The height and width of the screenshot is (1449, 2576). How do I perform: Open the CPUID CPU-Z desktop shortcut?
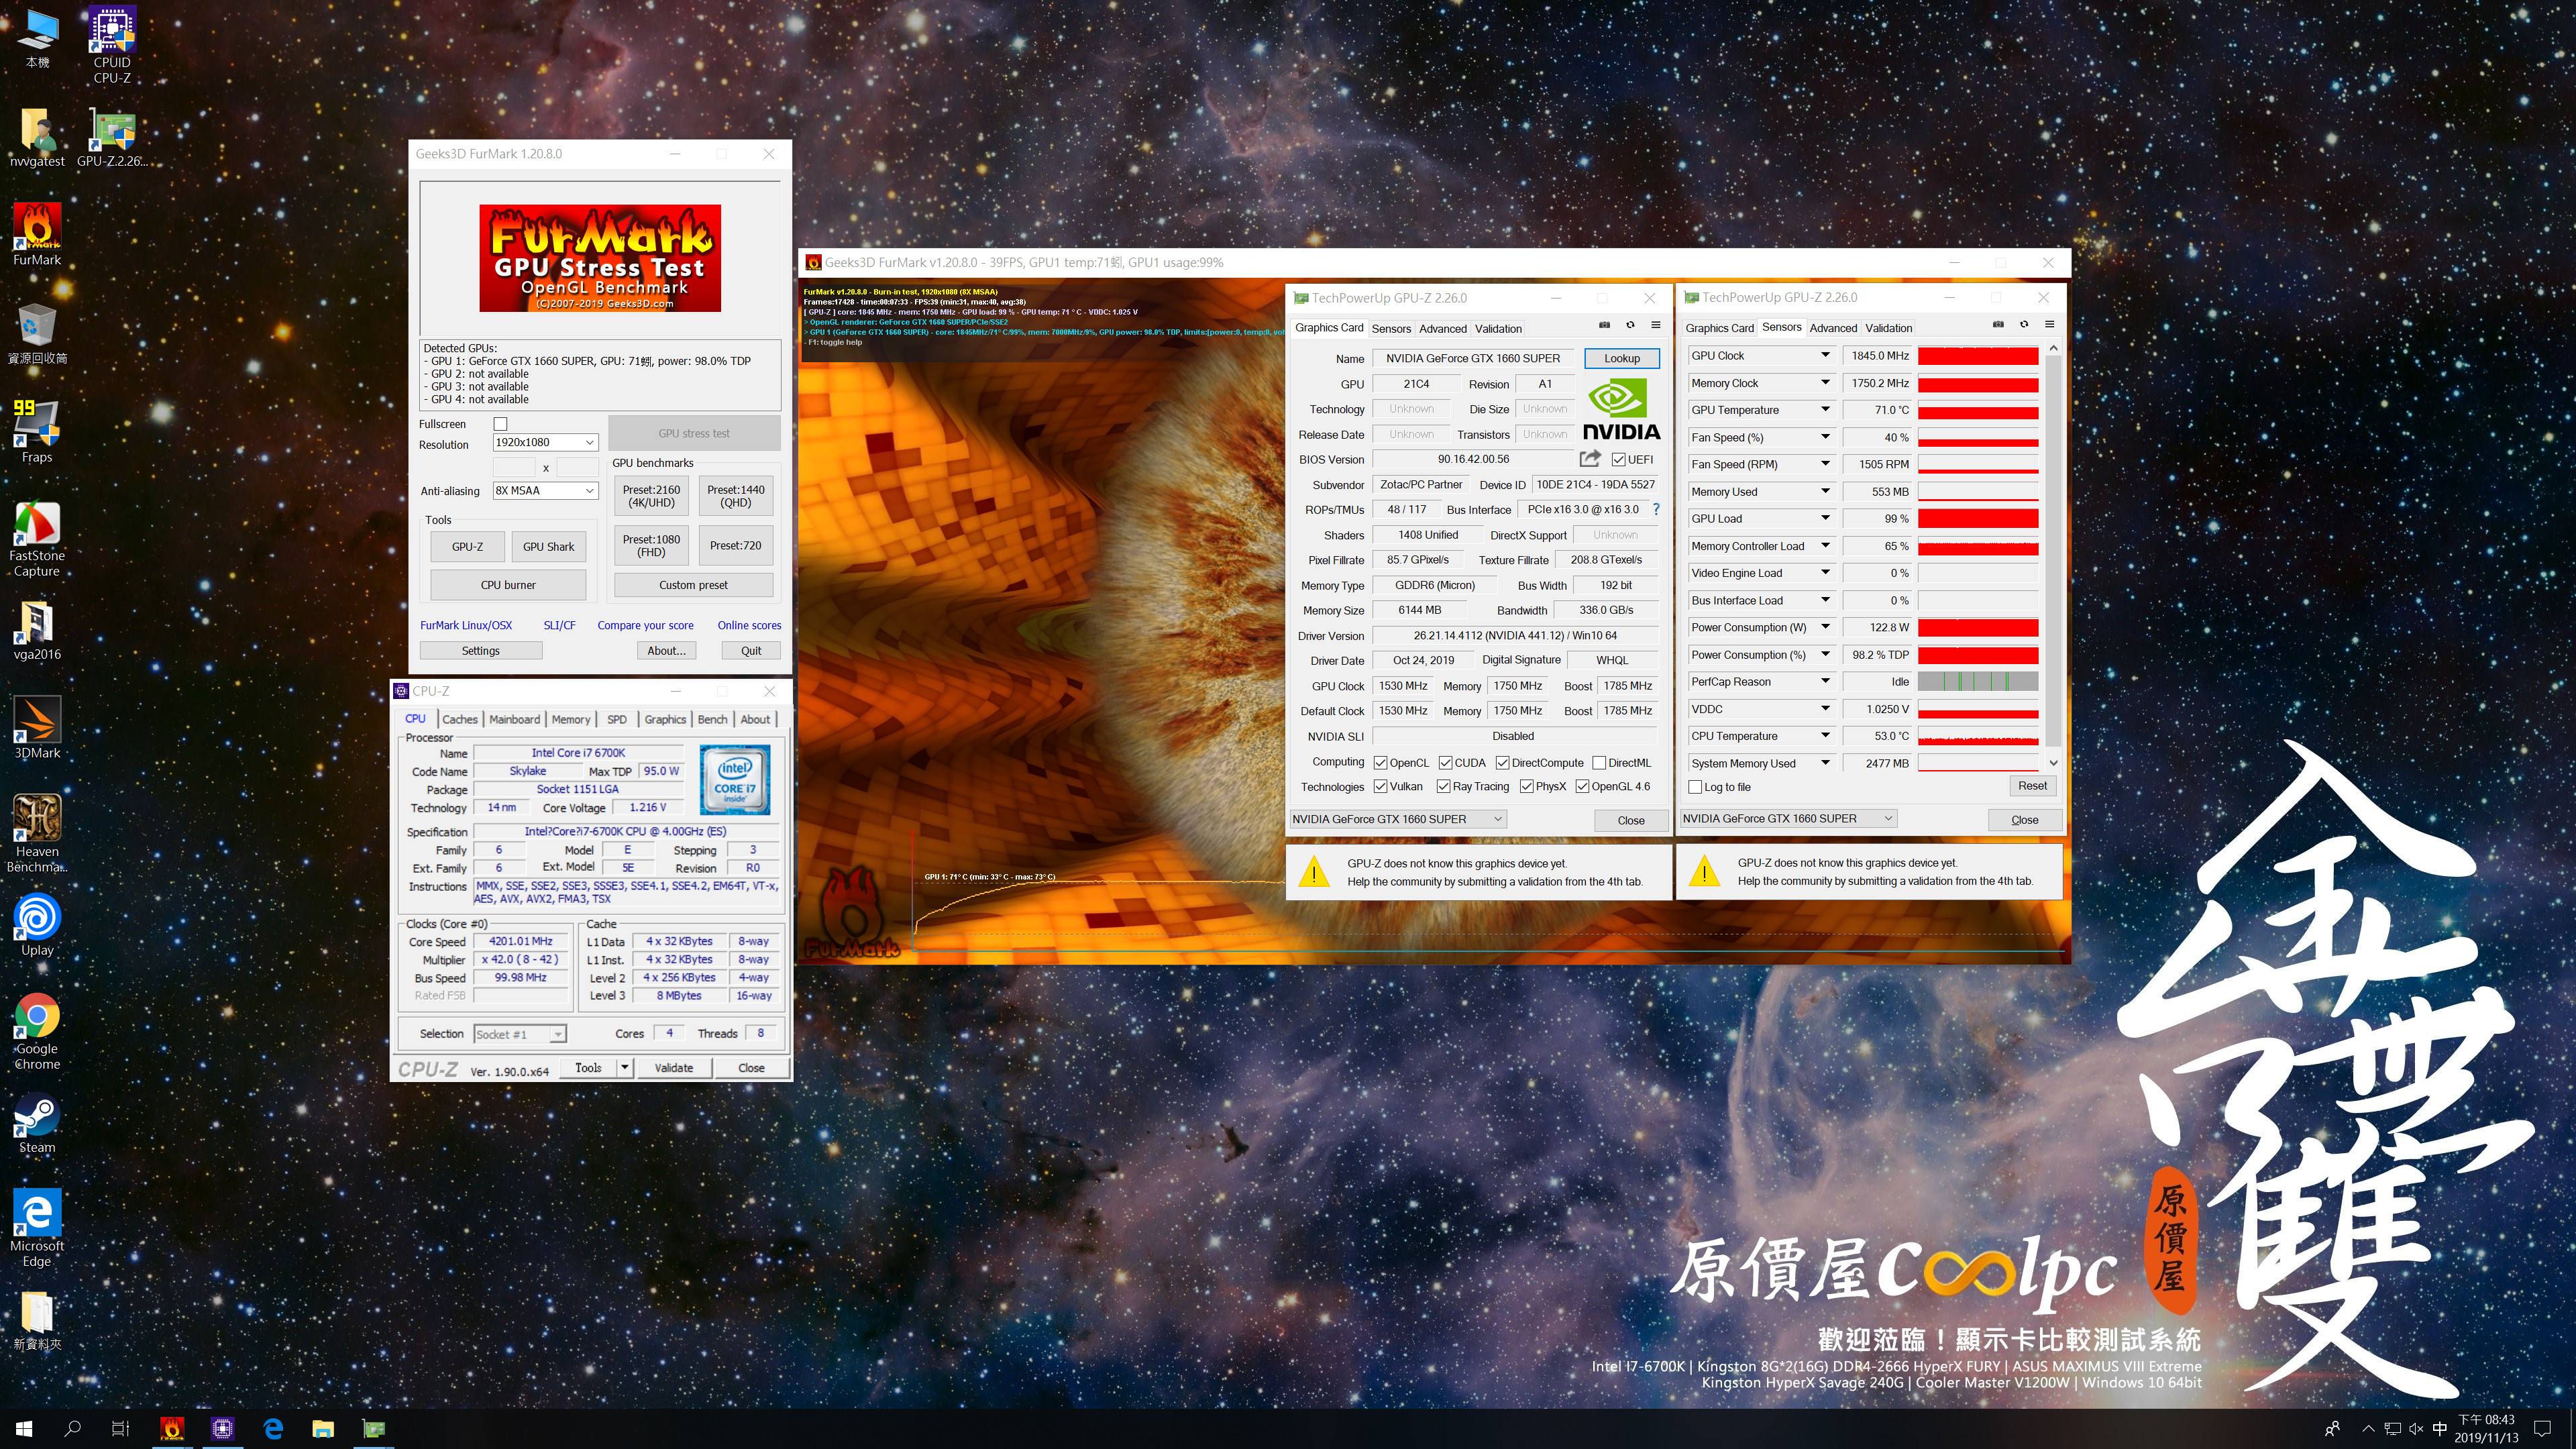112,45
